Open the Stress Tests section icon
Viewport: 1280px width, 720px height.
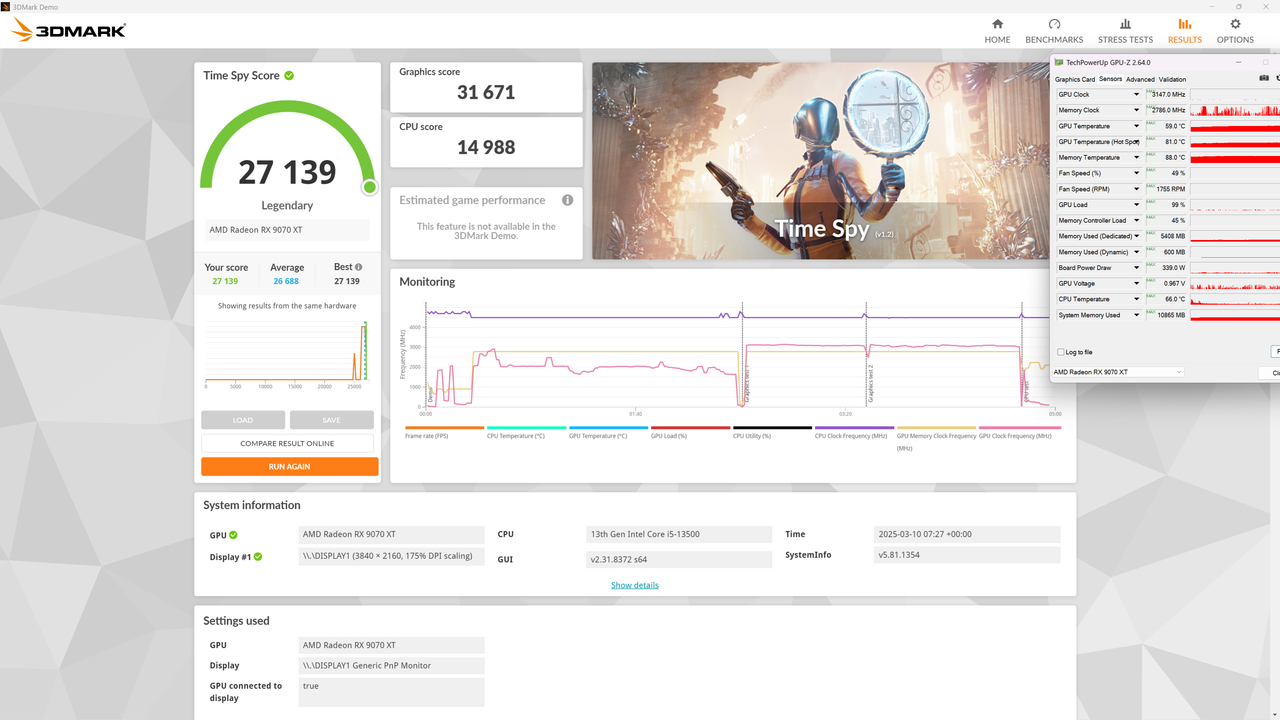[x=1125, y=24]
